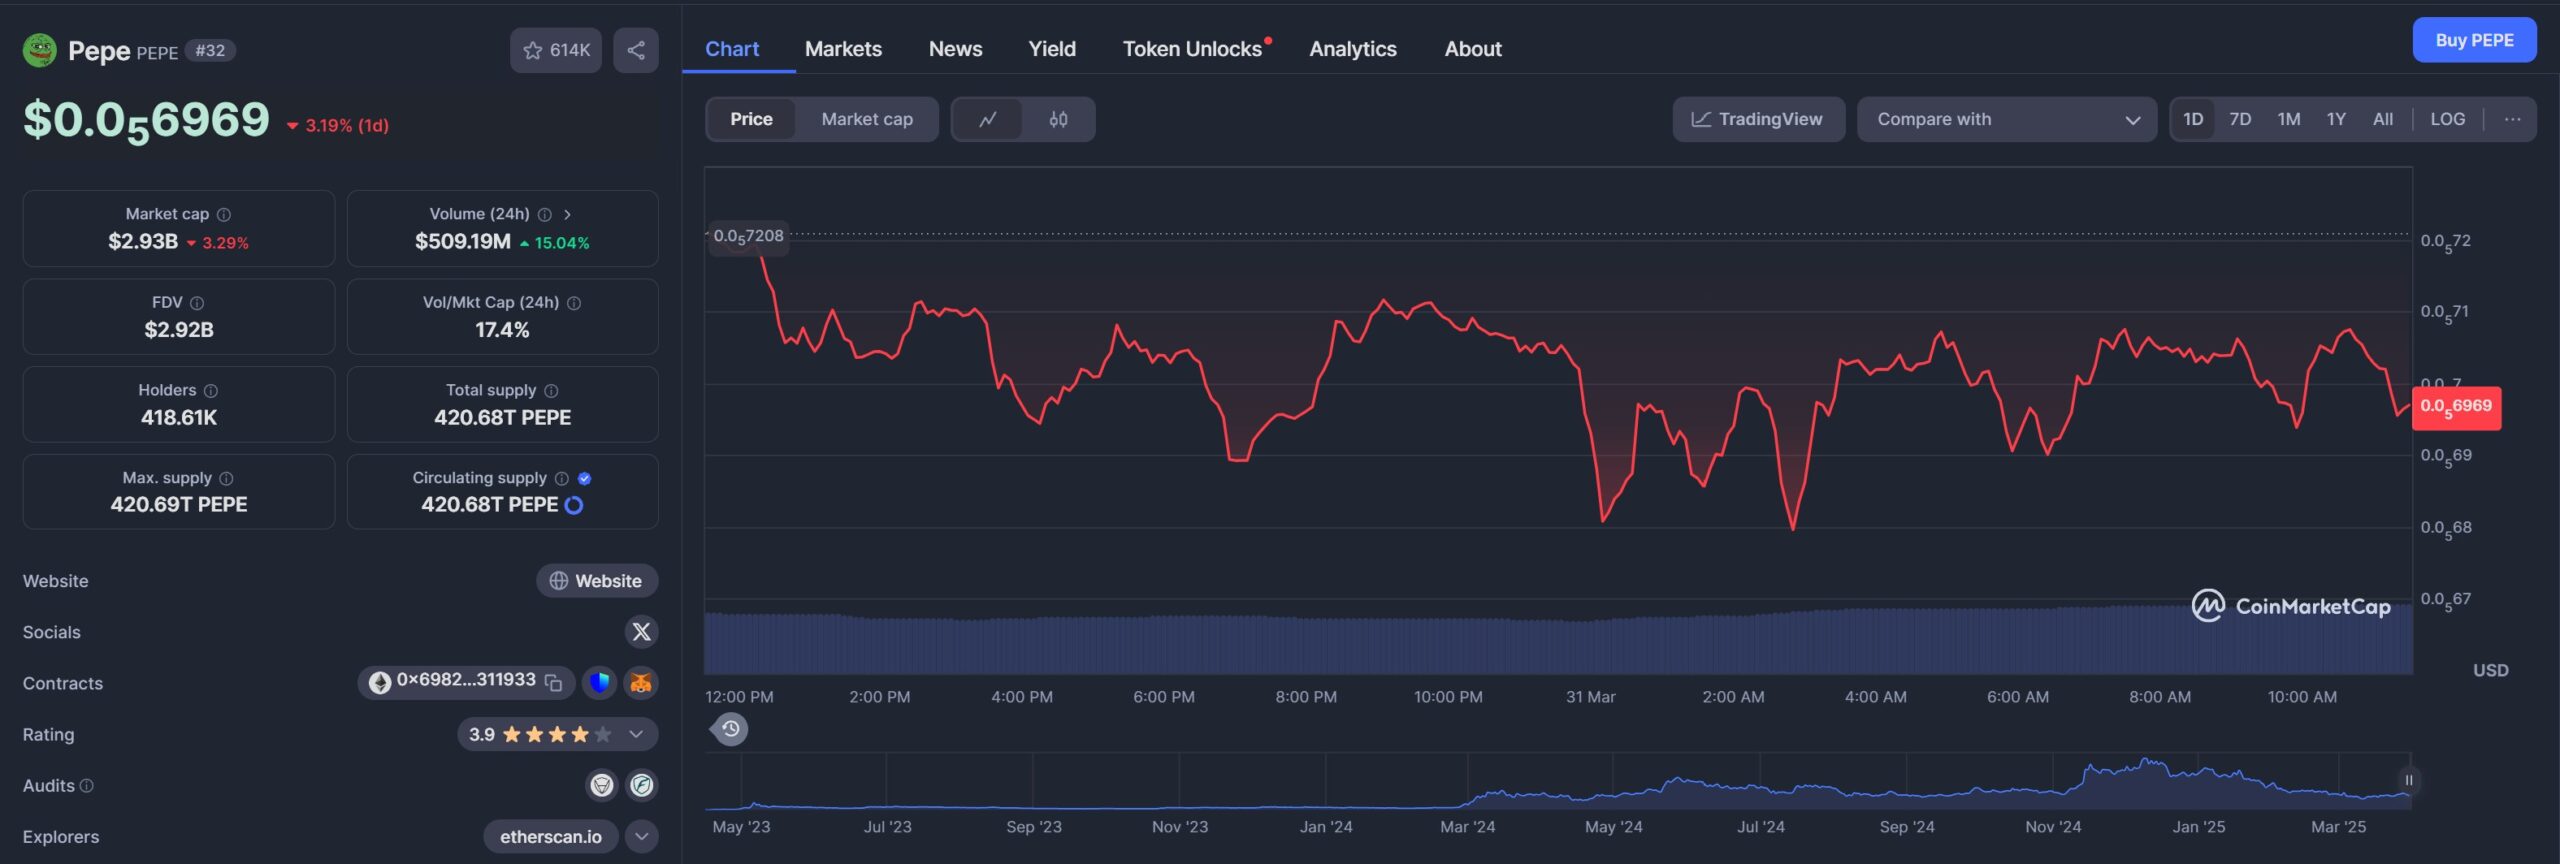Switch chart to Price view
The width and height of the screenshot is (2560, 864).
pos(751,119)
